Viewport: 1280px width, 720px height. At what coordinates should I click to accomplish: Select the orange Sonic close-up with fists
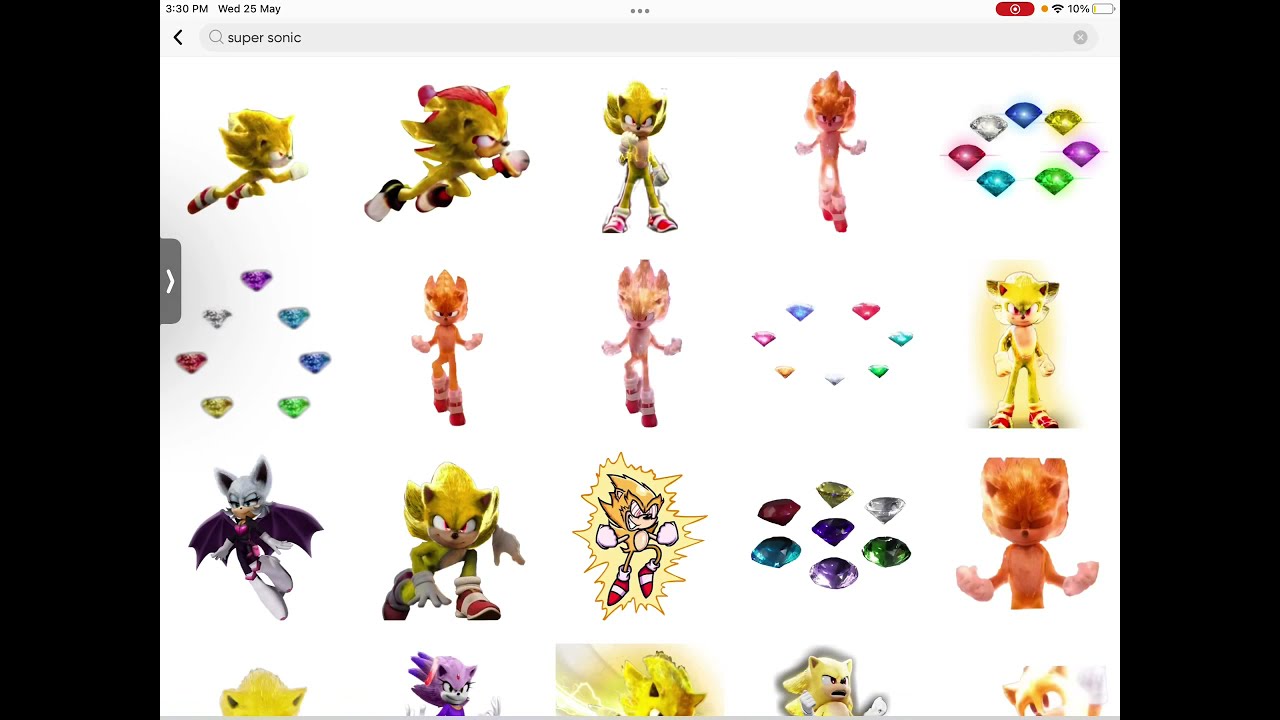pos(1025,532)
